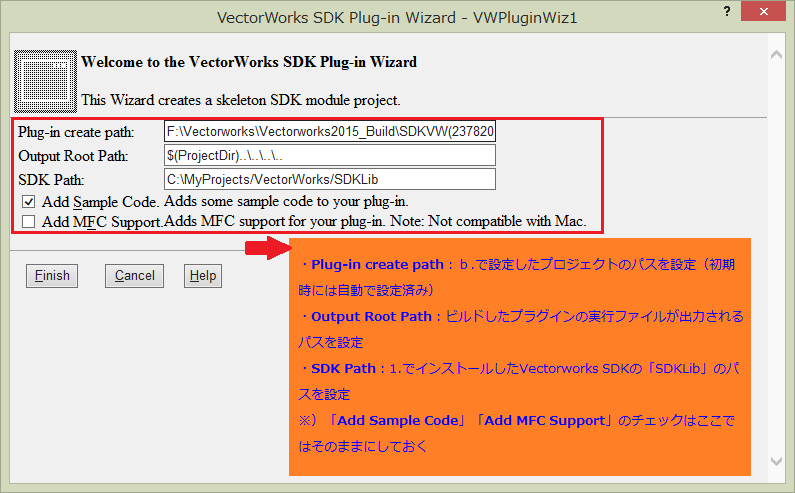Viewport: 795px width, 493px height.
Task: Click the Plug-in create path field
Action: pyautogui.click(x=330, y=131)
